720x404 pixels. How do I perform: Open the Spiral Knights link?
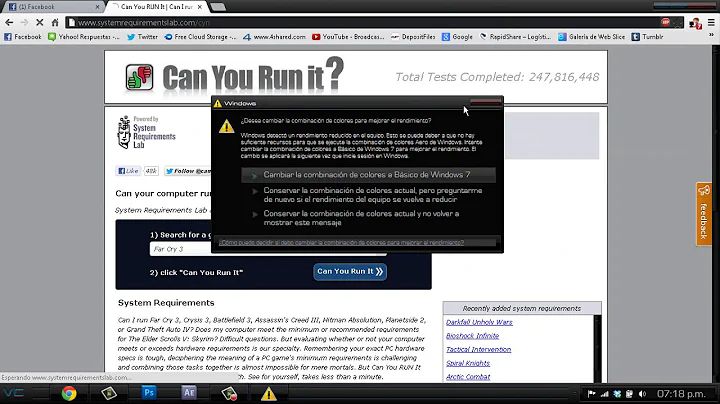[x=467, y=363]
